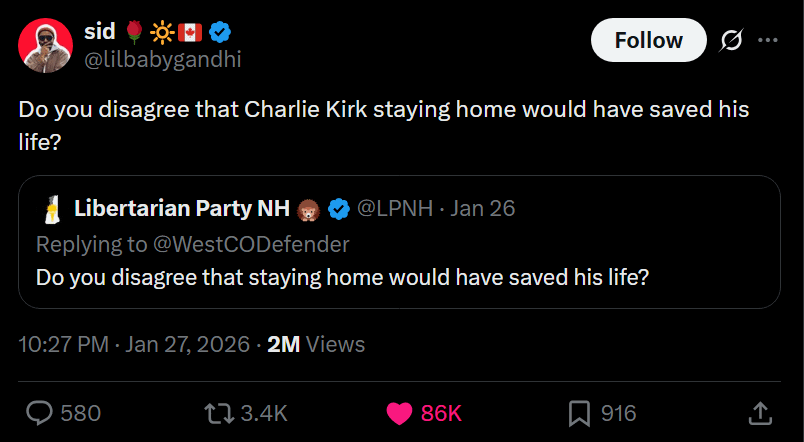Open sid's profile picture

tap(45, 44)
